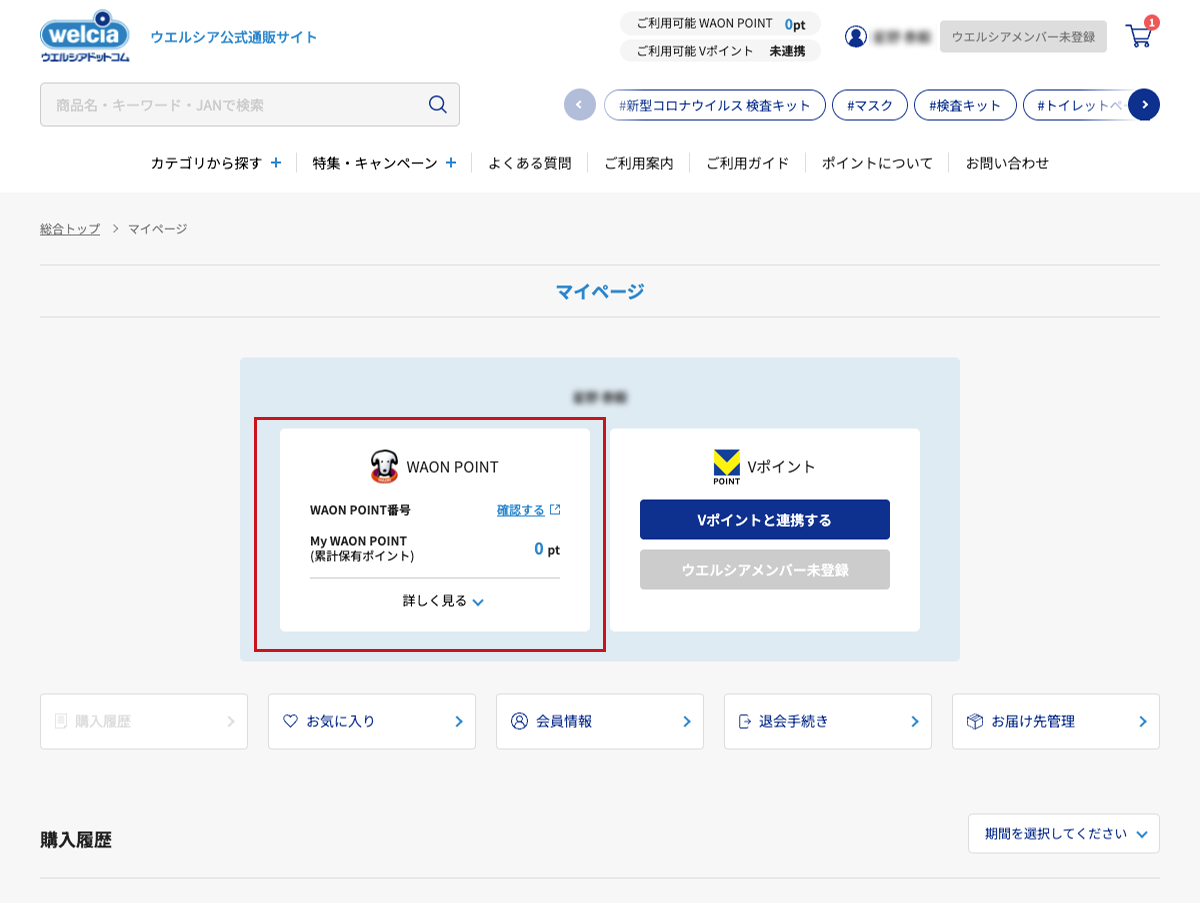Select the #新型コロナウイルス 検査キット tag
The width and height of the screenshot is (1200, 903).
[x=715, y=104]
